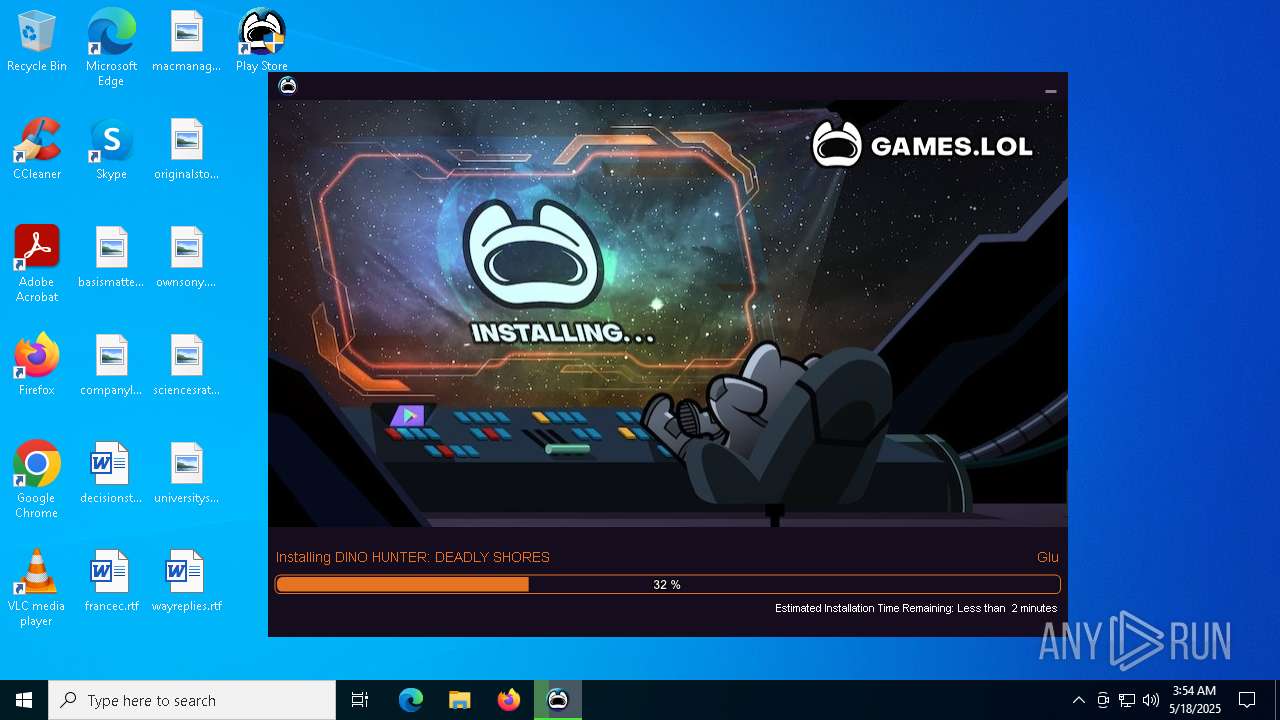
Task: Select the universitys... image file
Action: click(186, 474)
